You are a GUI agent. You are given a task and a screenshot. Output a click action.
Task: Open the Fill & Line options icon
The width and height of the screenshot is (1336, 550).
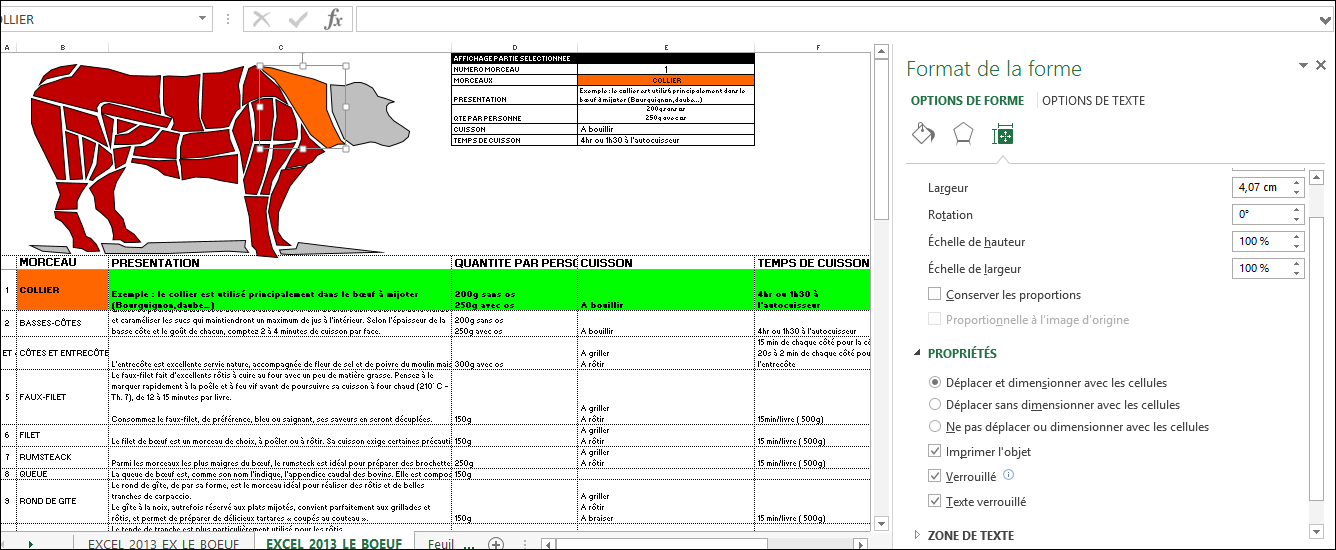click(x=923, y=134)
